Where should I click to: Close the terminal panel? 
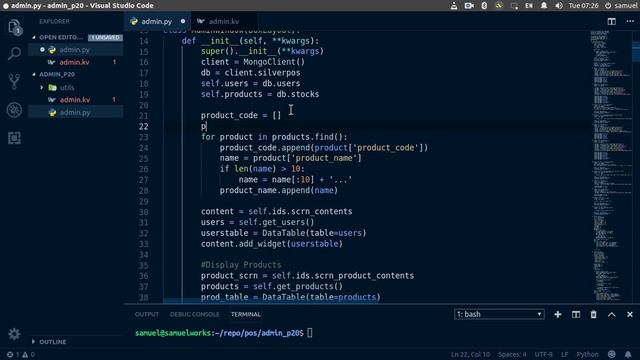(x=630, y=314)
